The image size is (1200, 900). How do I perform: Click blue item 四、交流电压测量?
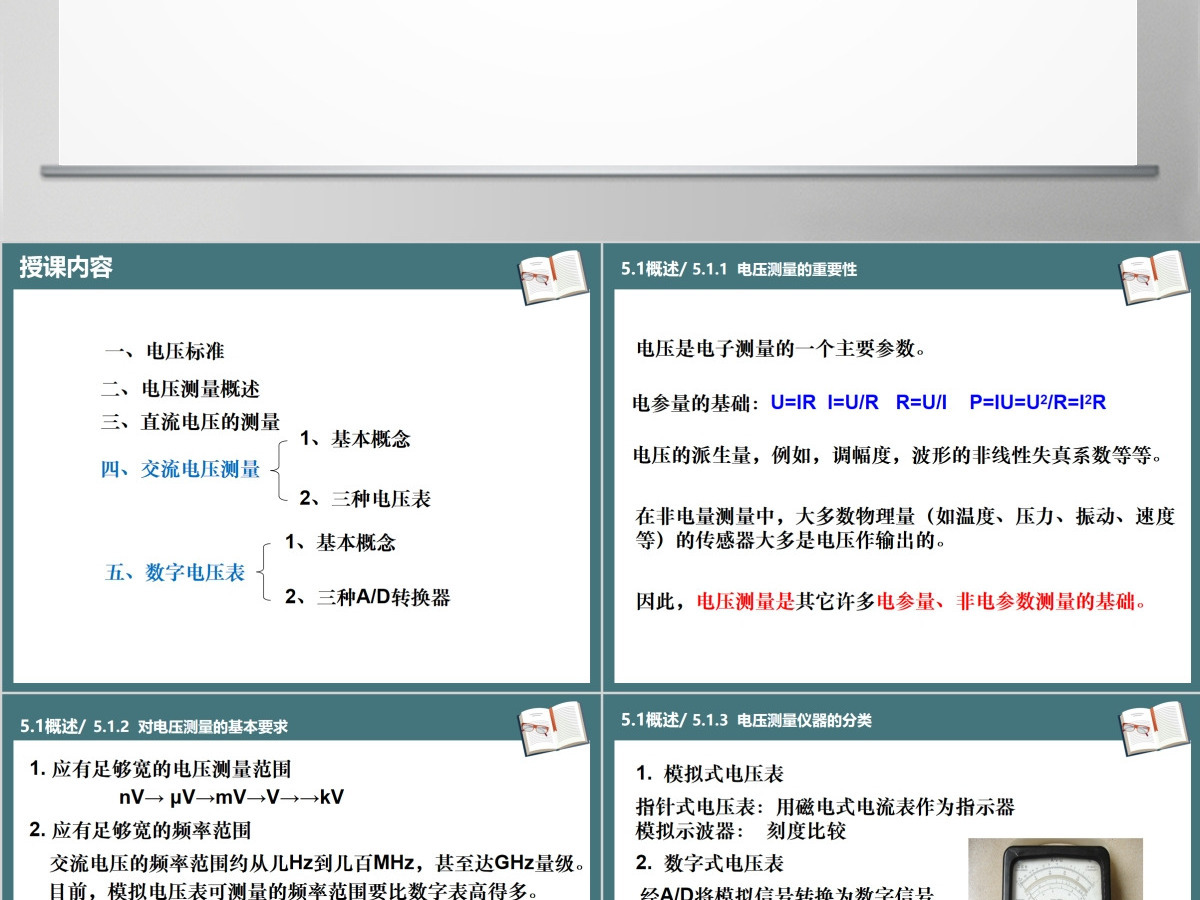(180, 469)
